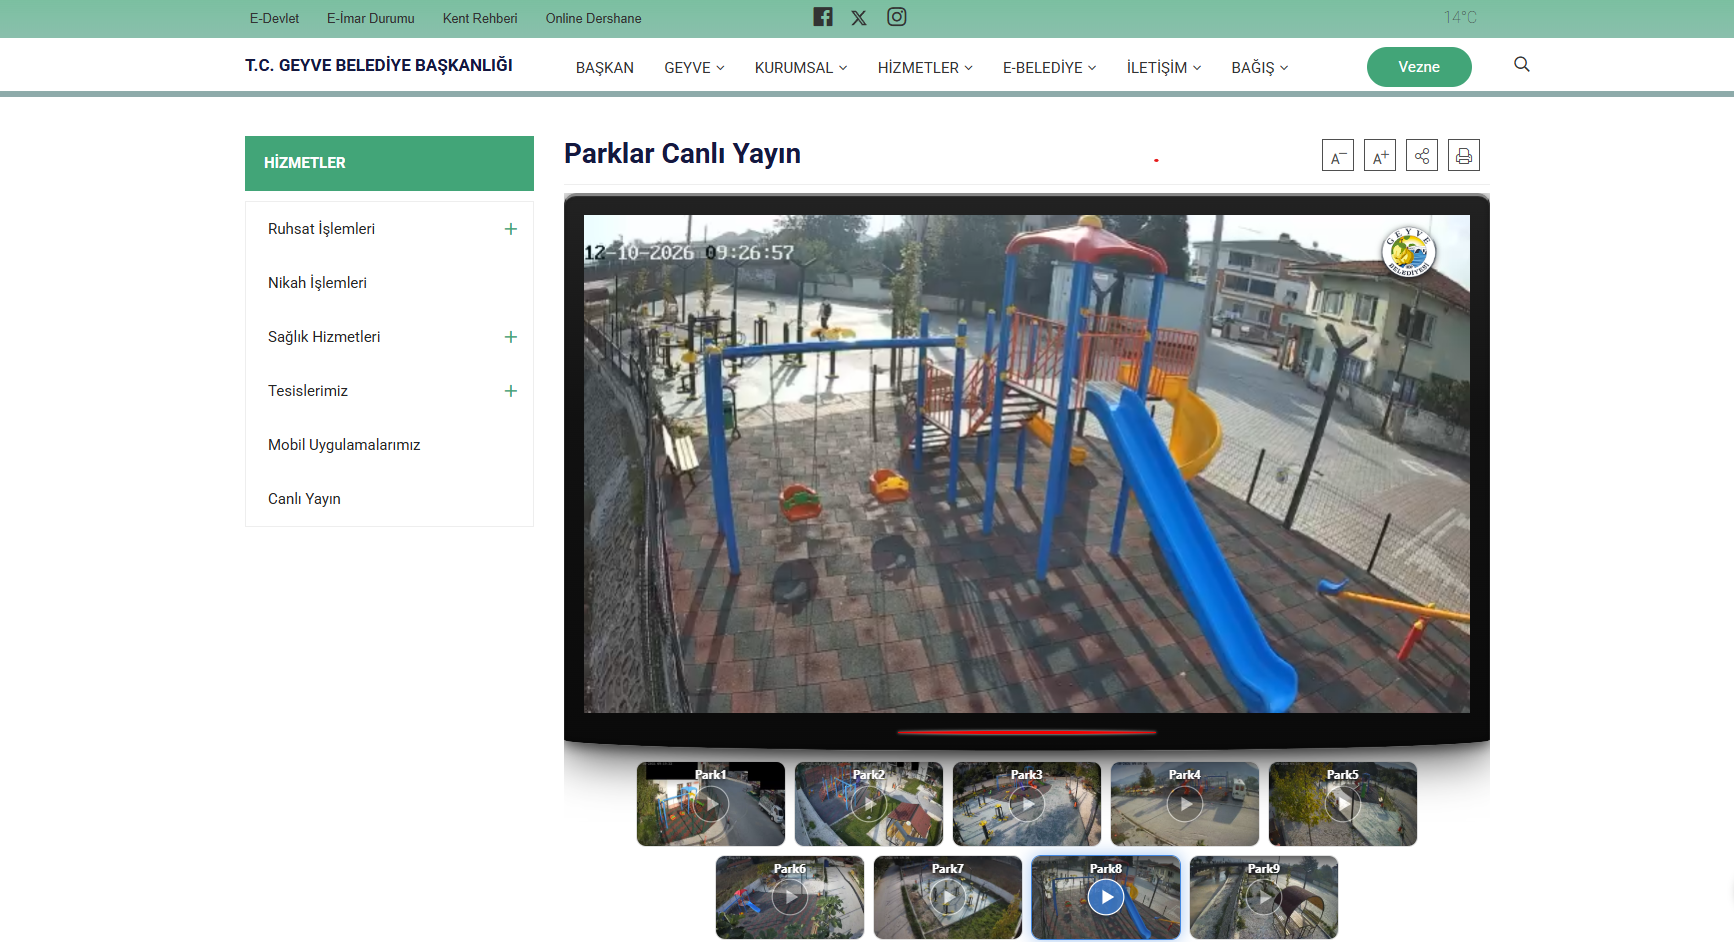Decrease font size with A- icon
Image resolution: width=1734 pixels, height=942 pixels.
click(1337, 155)
